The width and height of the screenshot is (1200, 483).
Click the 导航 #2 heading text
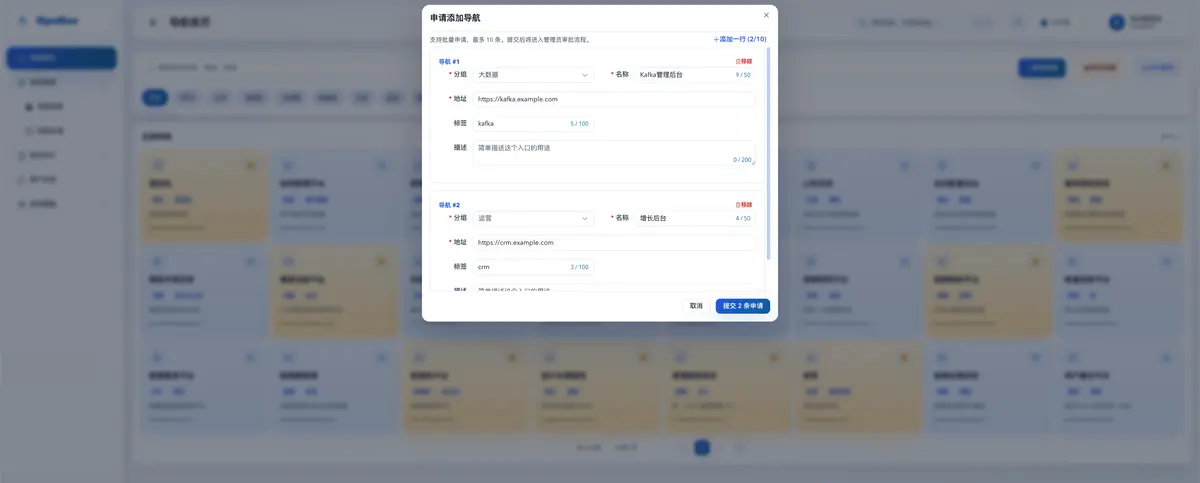pos(449,204)
